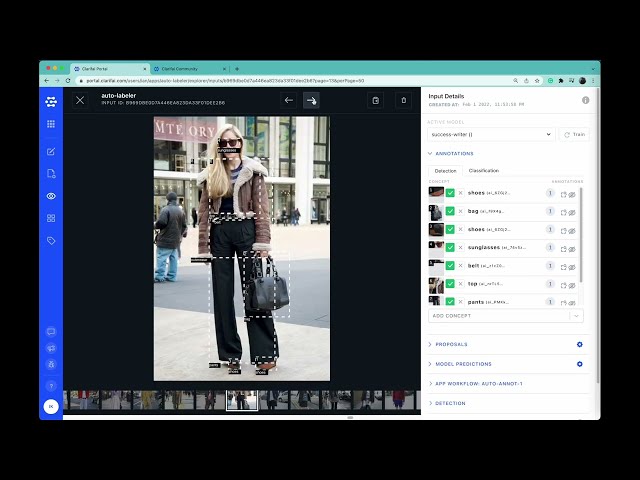Remove the top annotation with X

[460, 284]
